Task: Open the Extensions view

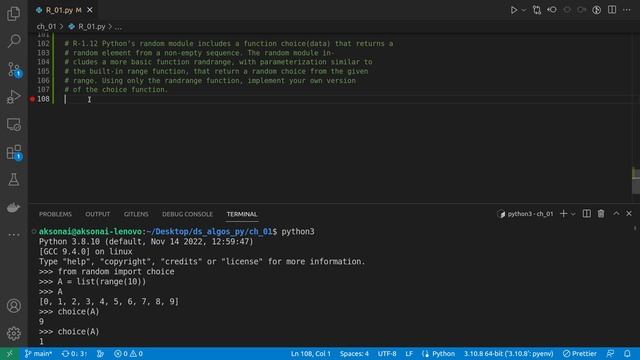Action: pos(14,152)
